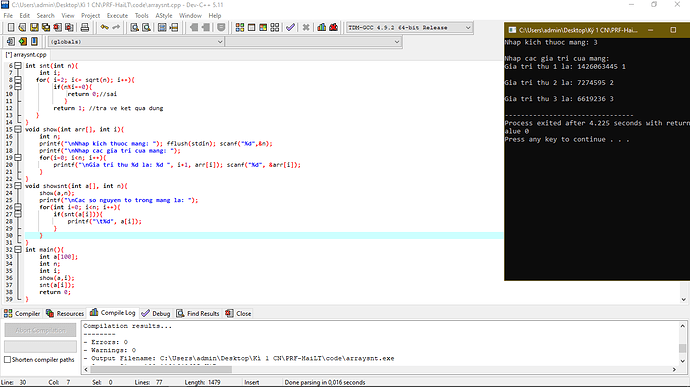Toggle Shorten compiler paths checkbox
The width and height of the screenshot is (690, 387).
click(x=7, y=360)
